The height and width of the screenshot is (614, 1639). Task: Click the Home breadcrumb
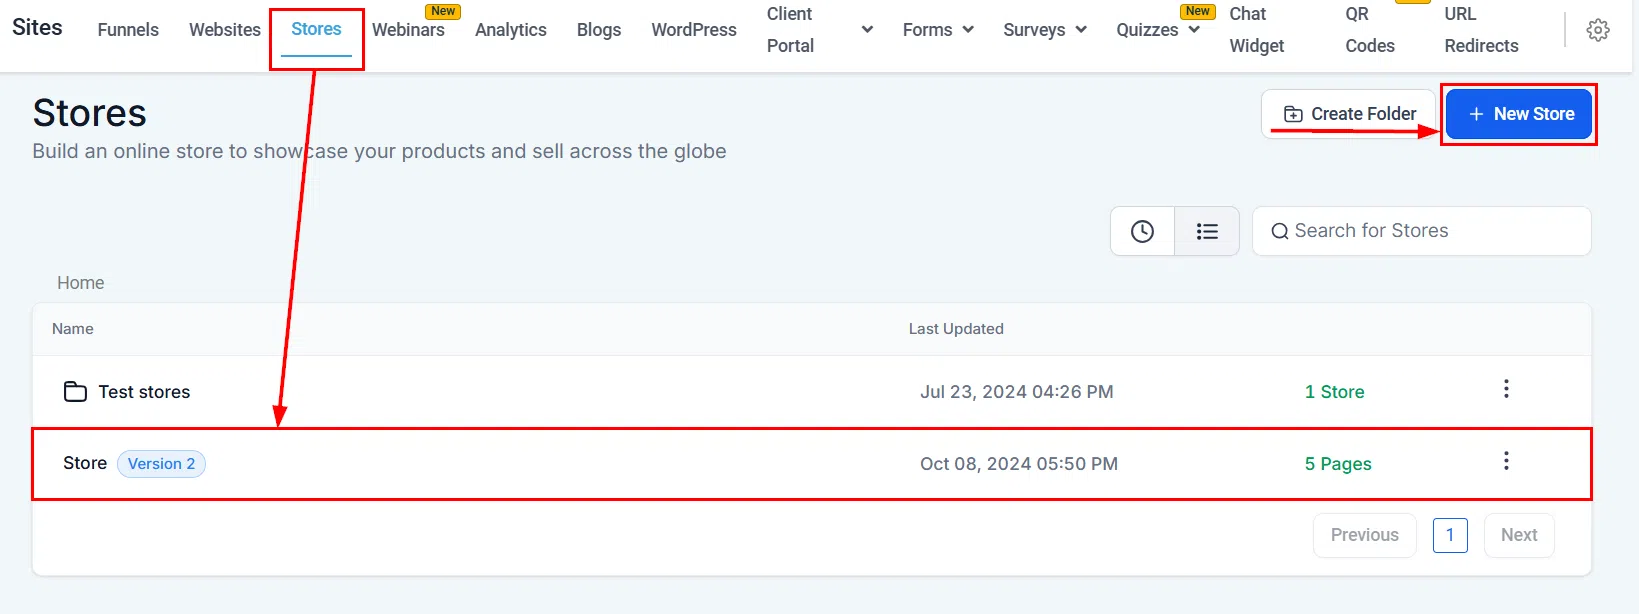[x=80, y=283]
